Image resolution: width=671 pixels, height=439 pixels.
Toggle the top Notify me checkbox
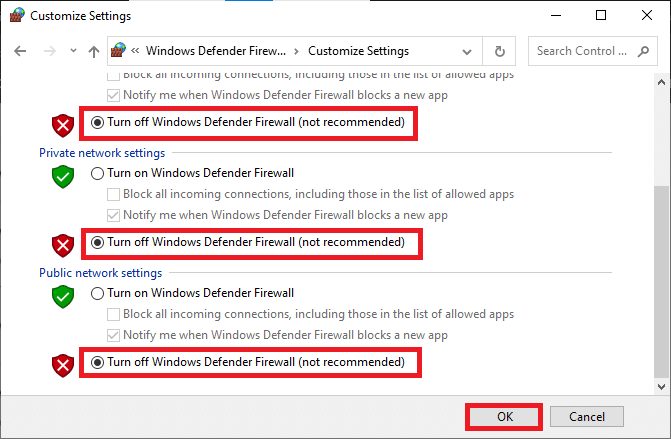tap(113, 95)
